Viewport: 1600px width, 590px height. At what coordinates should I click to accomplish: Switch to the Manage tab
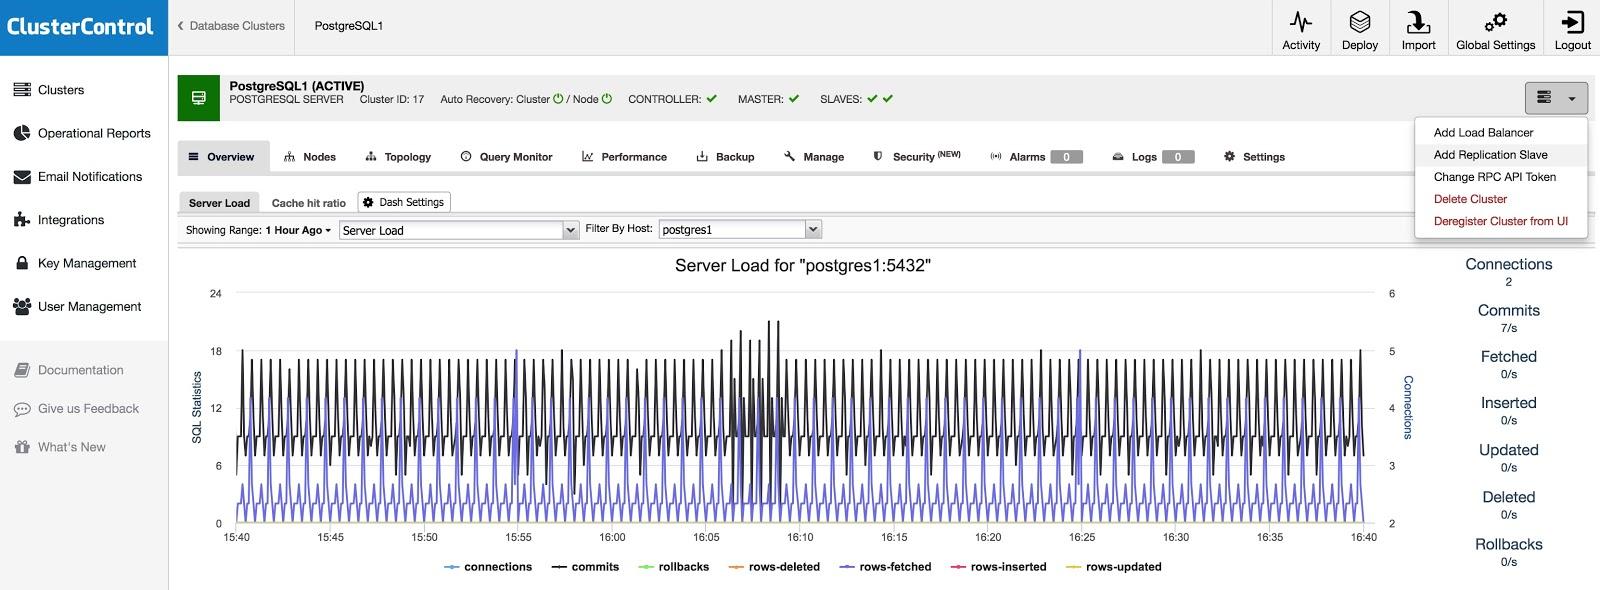point(814,157)
